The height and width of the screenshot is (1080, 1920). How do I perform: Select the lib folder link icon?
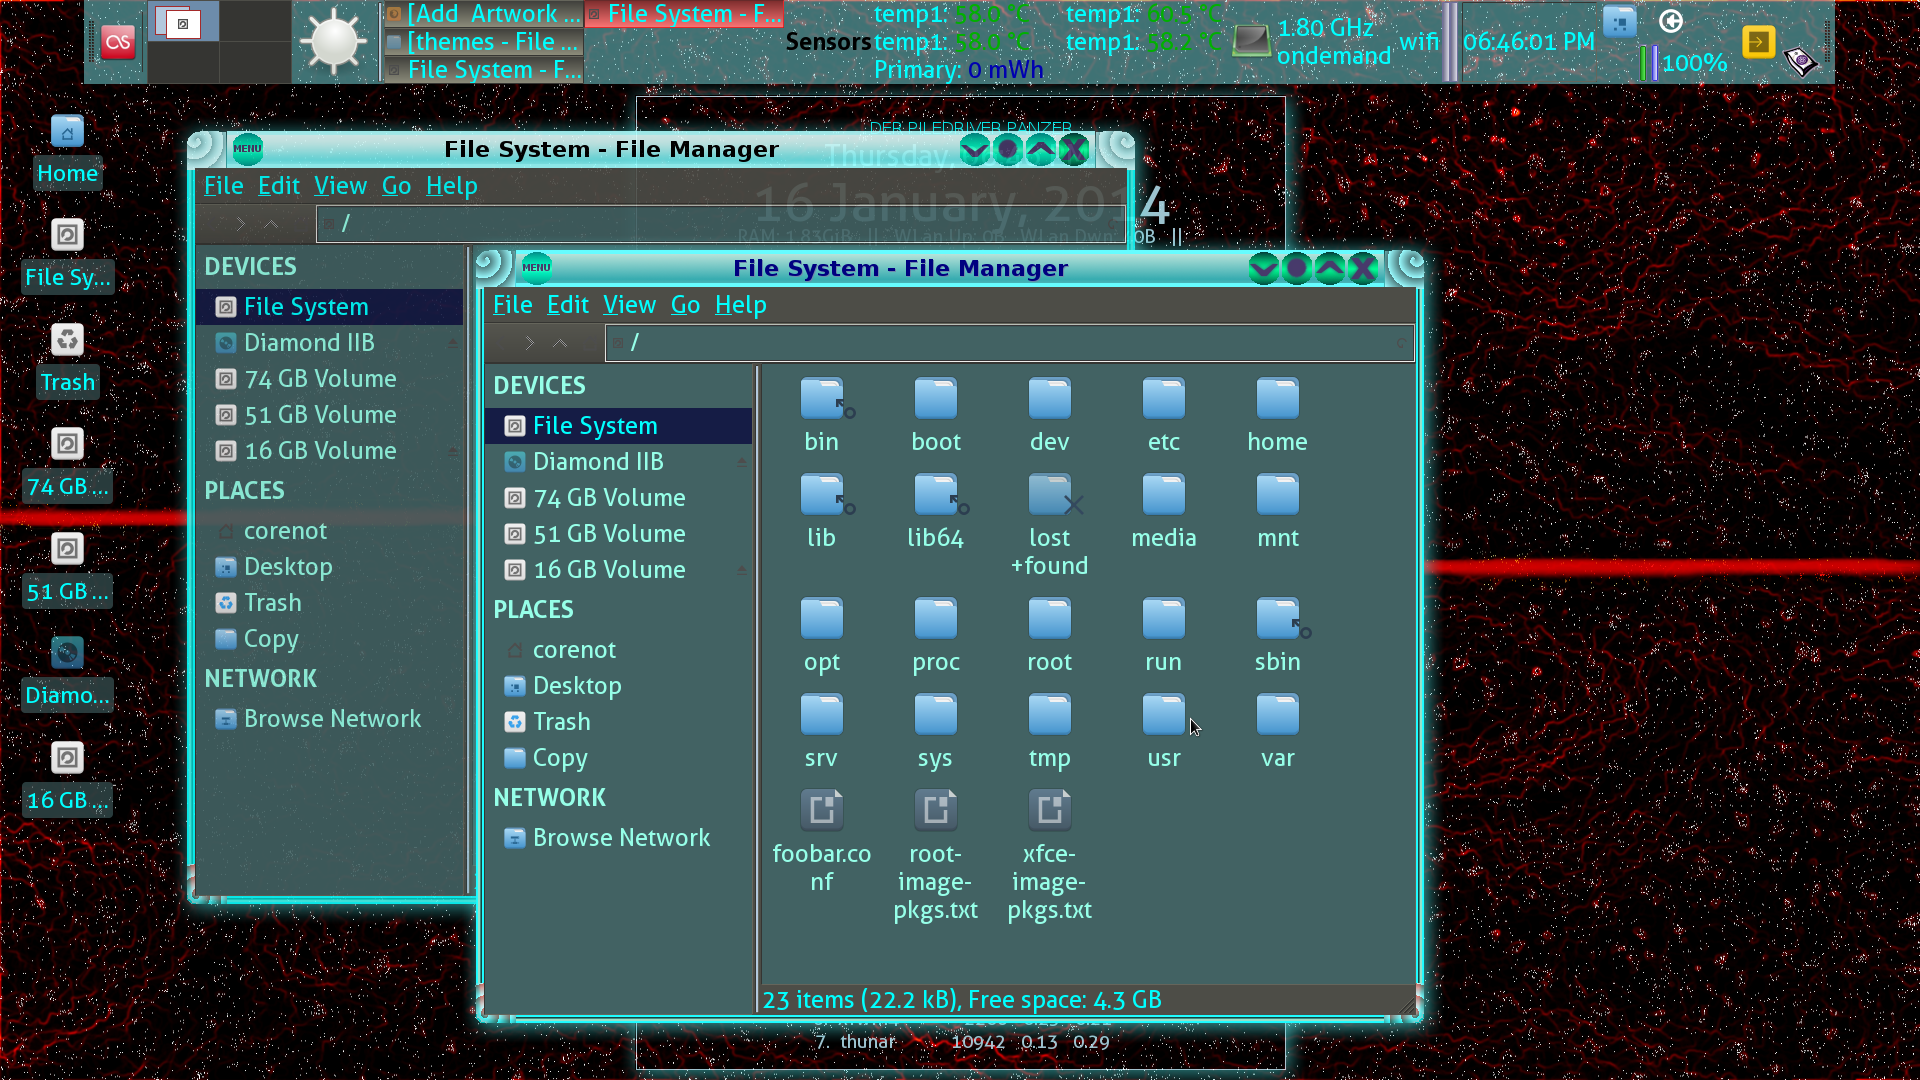click(822, 496)
